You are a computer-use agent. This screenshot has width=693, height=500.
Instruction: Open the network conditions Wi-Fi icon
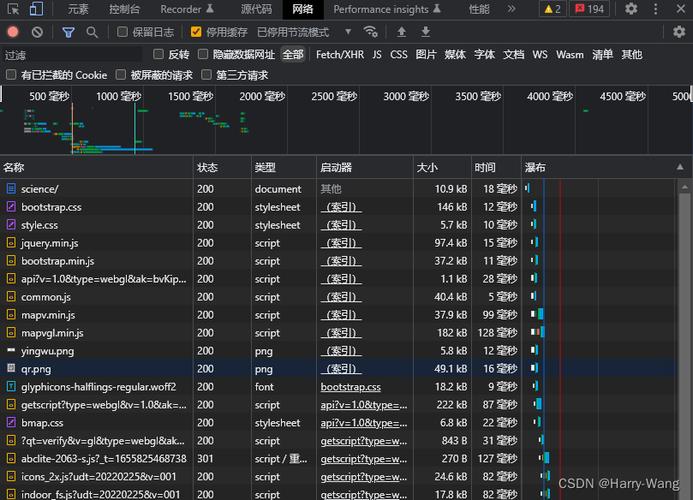tap(370, 32)
